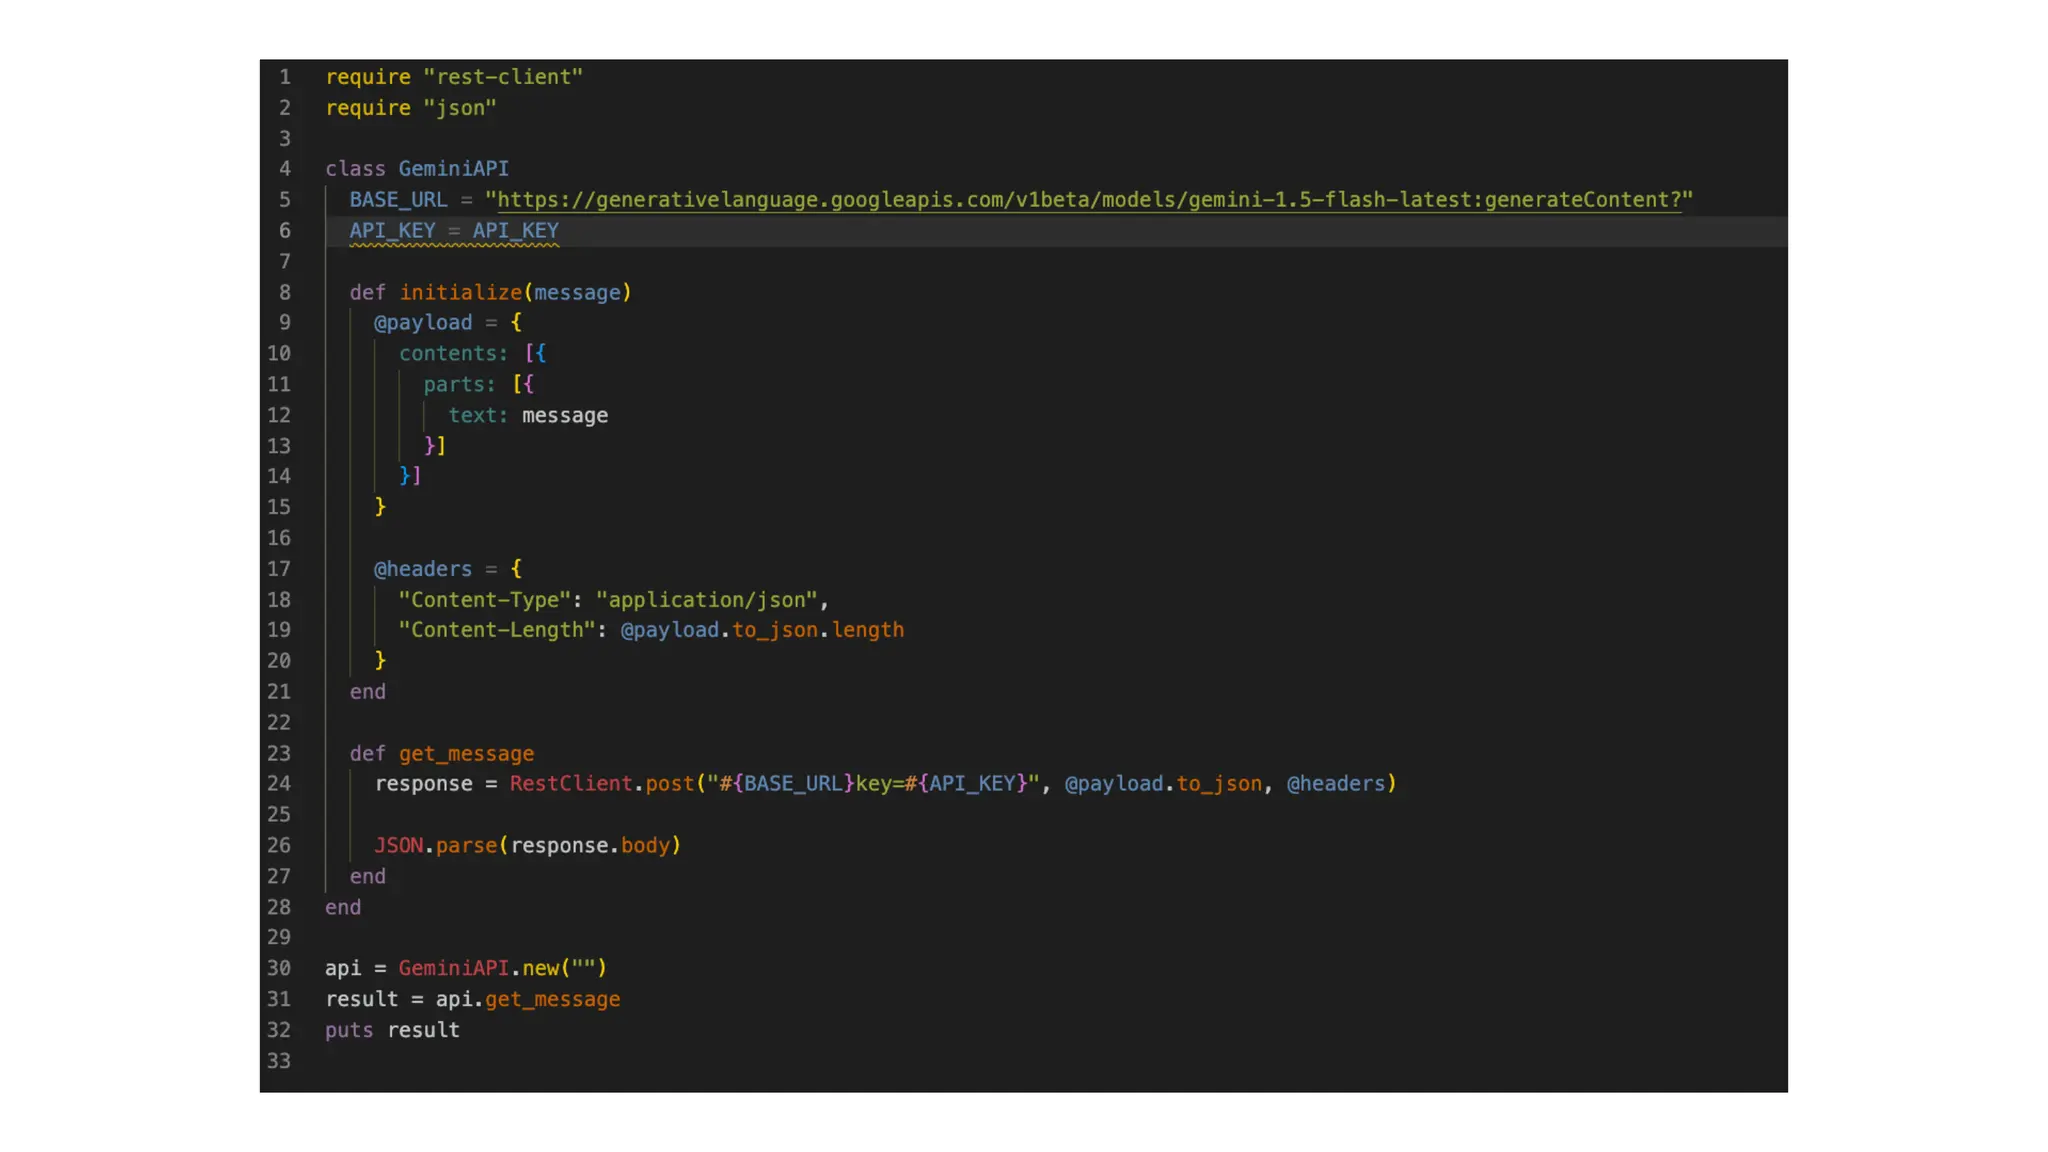Image resolution: width=2048 pixels, height=1152 pixels.
Task: Click 'RestClient.post' on line 24
Action: click(601, 784)
